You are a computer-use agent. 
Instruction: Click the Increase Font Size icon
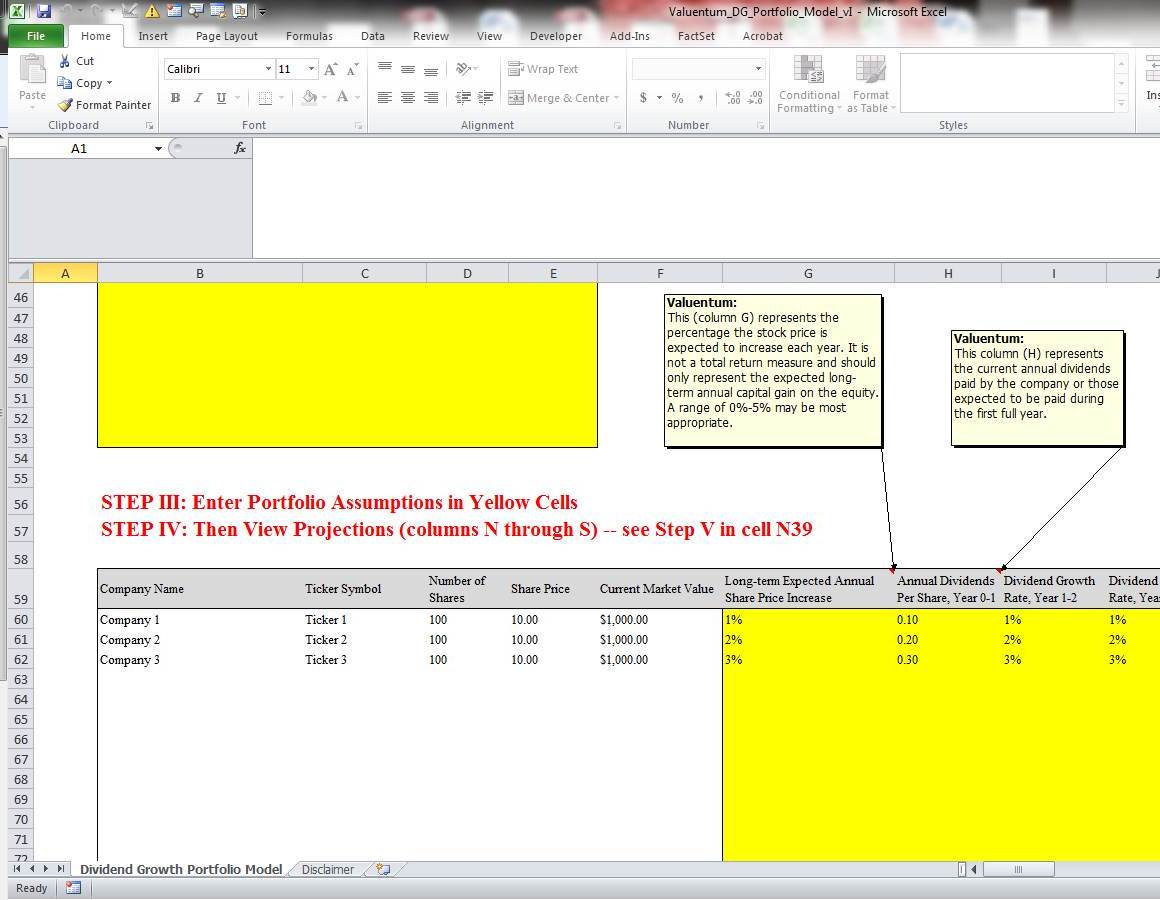331,69
